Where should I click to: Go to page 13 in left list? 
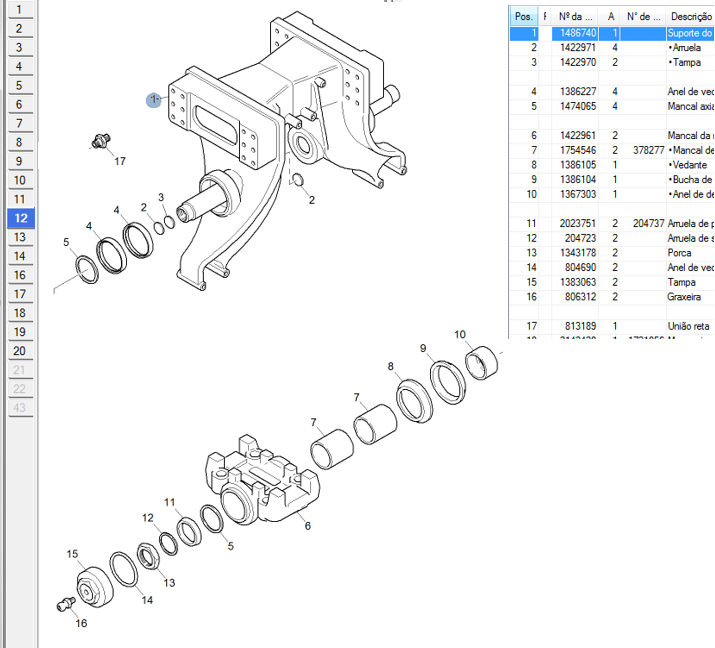pyautogui.click(x=20, y=237)
